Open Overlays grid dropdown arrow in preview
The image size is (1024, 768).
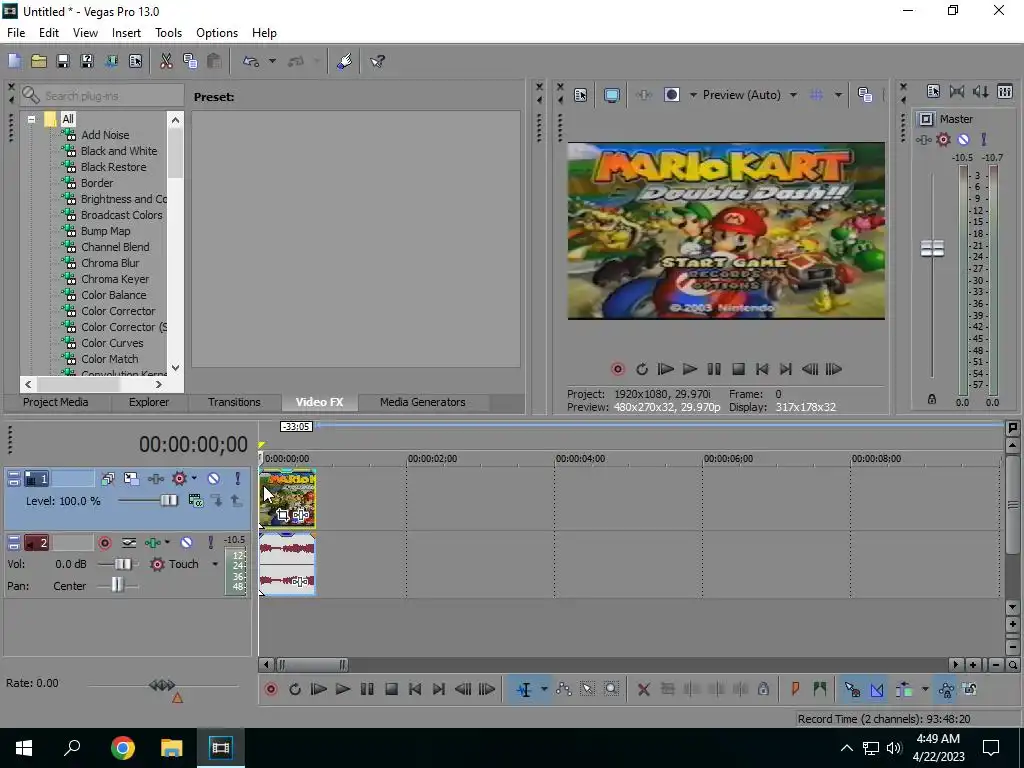point(838,95)
